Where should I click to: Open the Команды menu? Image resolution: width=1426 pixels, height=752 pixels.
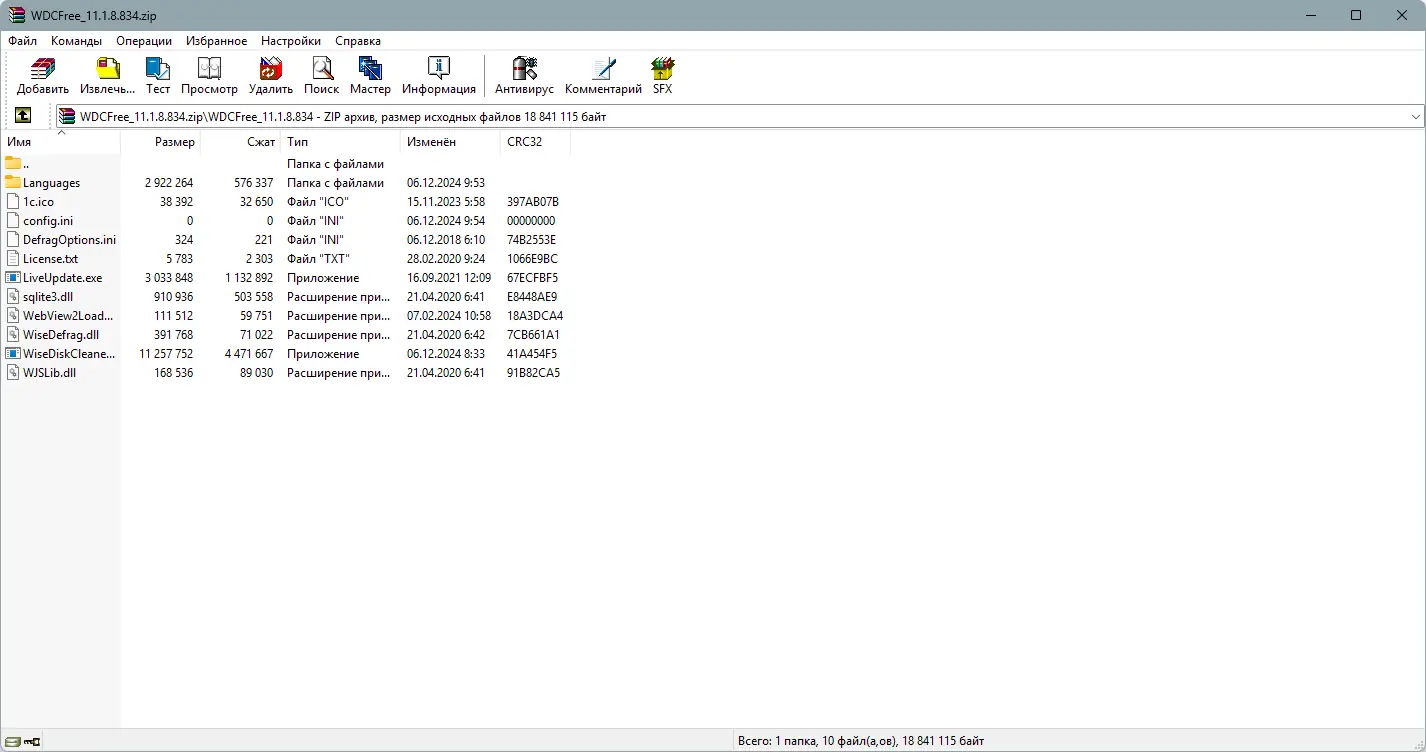click(x=76, y=41)
